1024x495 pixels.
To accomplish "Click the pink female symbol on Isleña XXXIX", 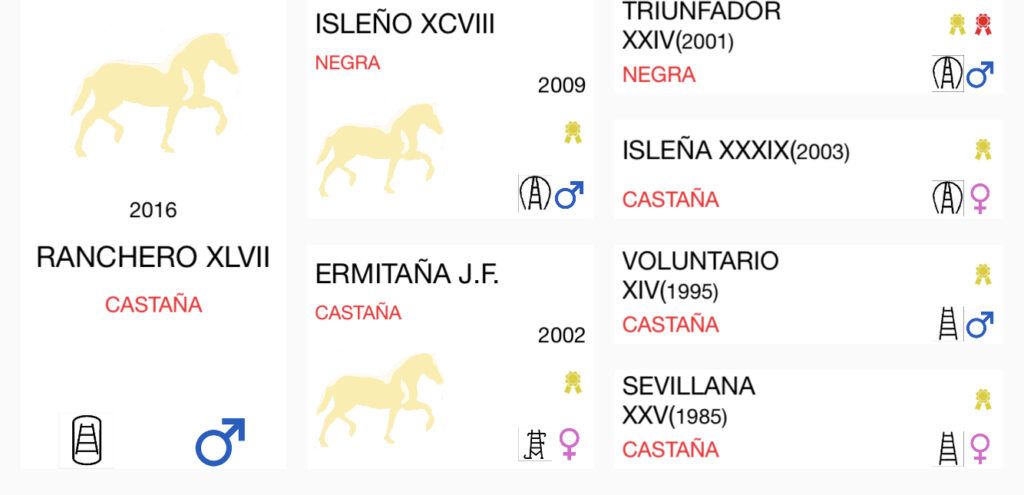I will pyautogui.click(x=980, y=199).
